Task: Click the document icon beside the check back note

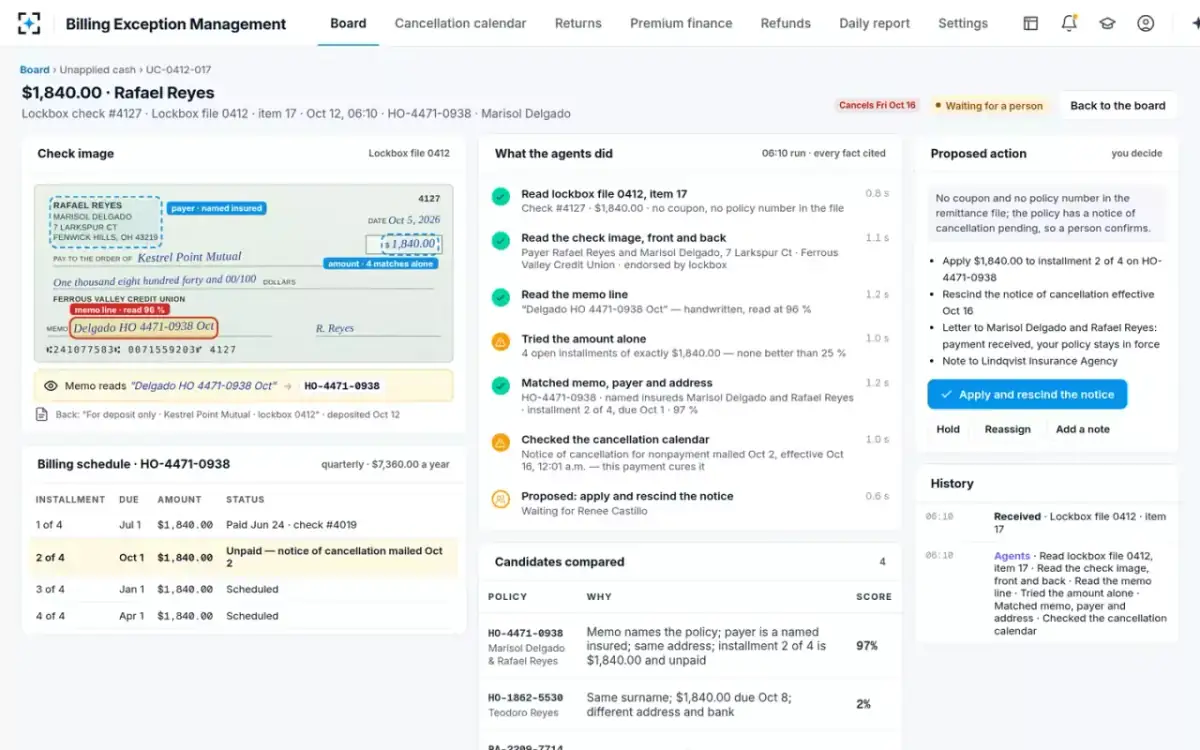Action: pos(41,414)
